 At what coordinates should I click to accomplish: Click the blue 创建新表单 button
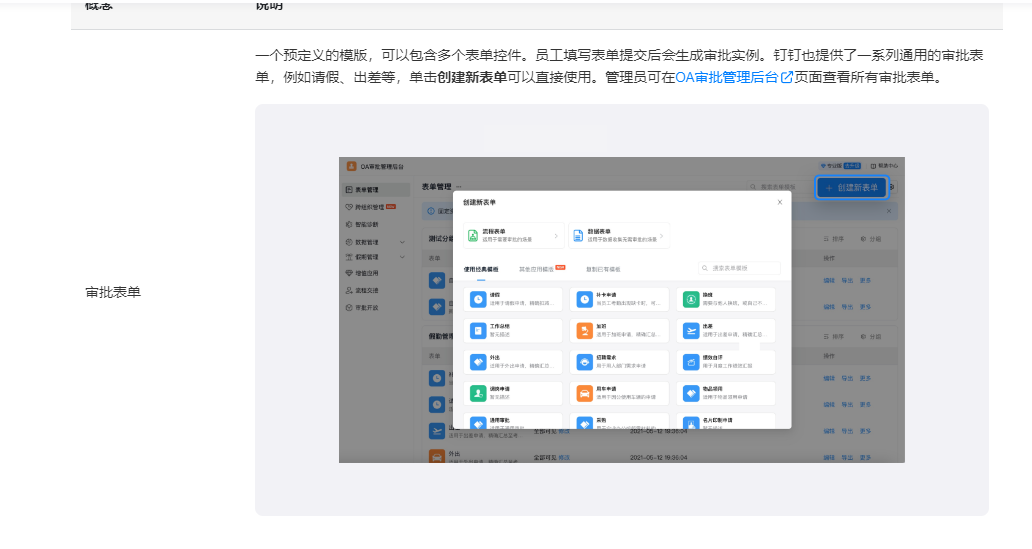coord(852,188)
